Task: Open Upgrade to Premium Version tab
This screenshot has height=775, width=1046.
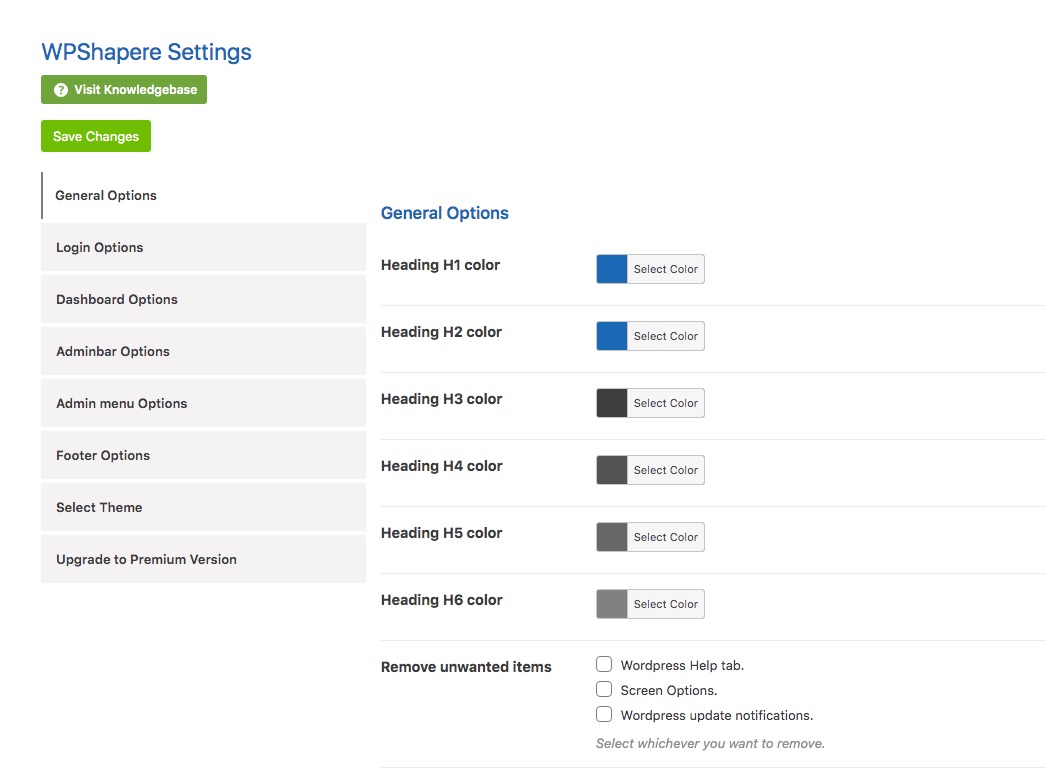Action: click(x=203, y=560)
